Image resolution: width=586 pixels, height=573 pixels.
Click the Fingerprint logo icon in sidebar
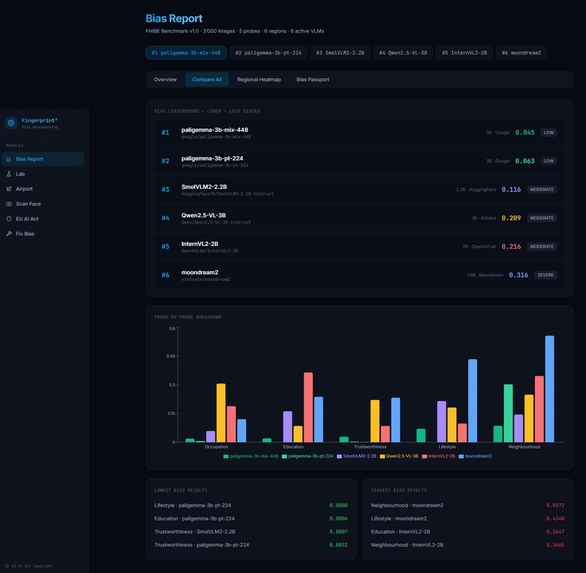click(x=11, y=123)
